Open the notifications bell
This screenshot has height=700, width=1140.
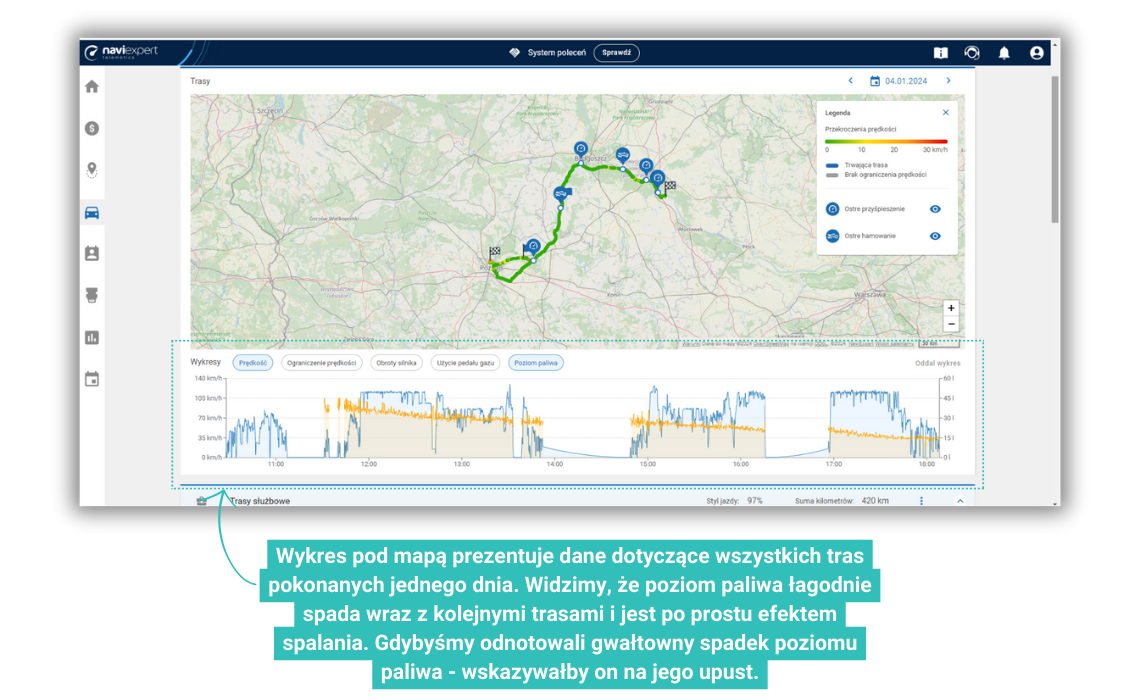[x=1004, y=53]
